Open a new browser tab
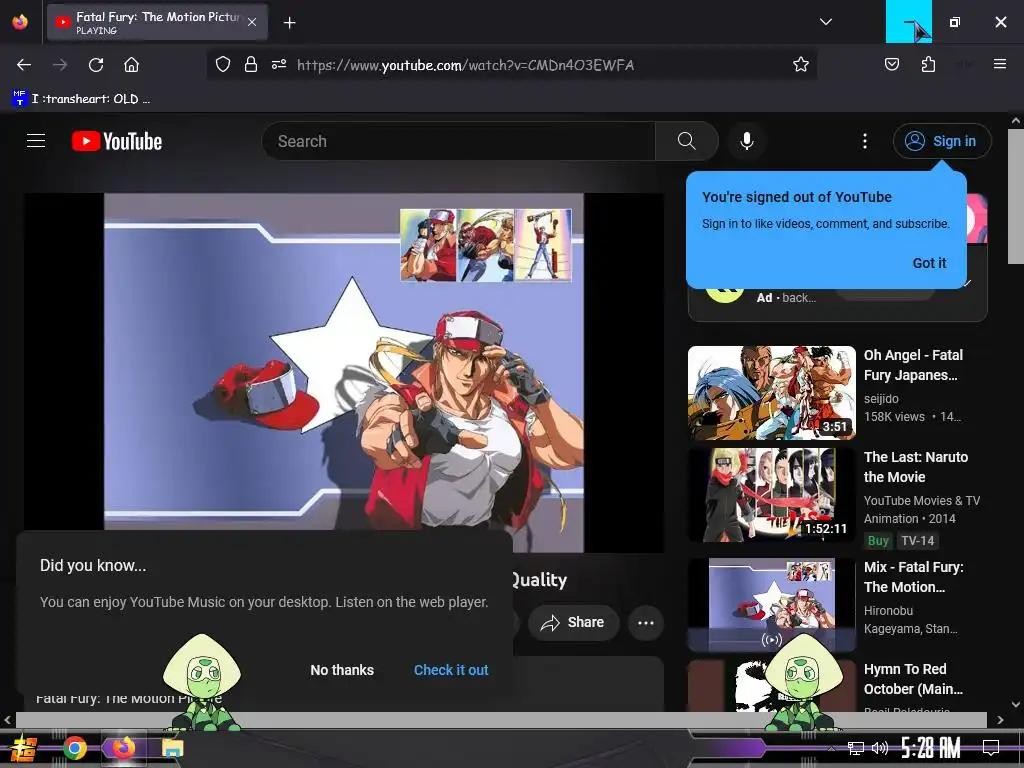This screenshot has width=1024, height=768. pyautogui.click(x=289, y=23)
